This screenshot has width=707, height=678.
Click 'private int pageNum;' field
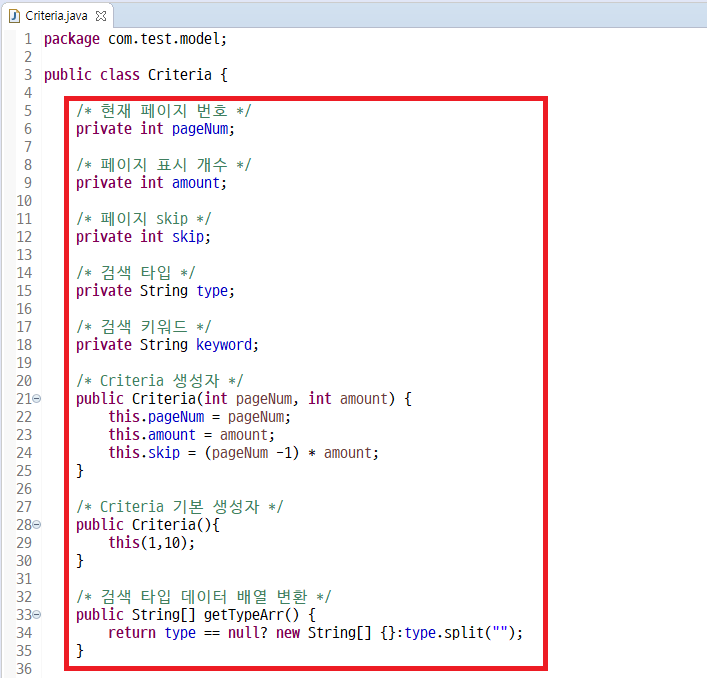pyautogui.click(x=155, y=129)
